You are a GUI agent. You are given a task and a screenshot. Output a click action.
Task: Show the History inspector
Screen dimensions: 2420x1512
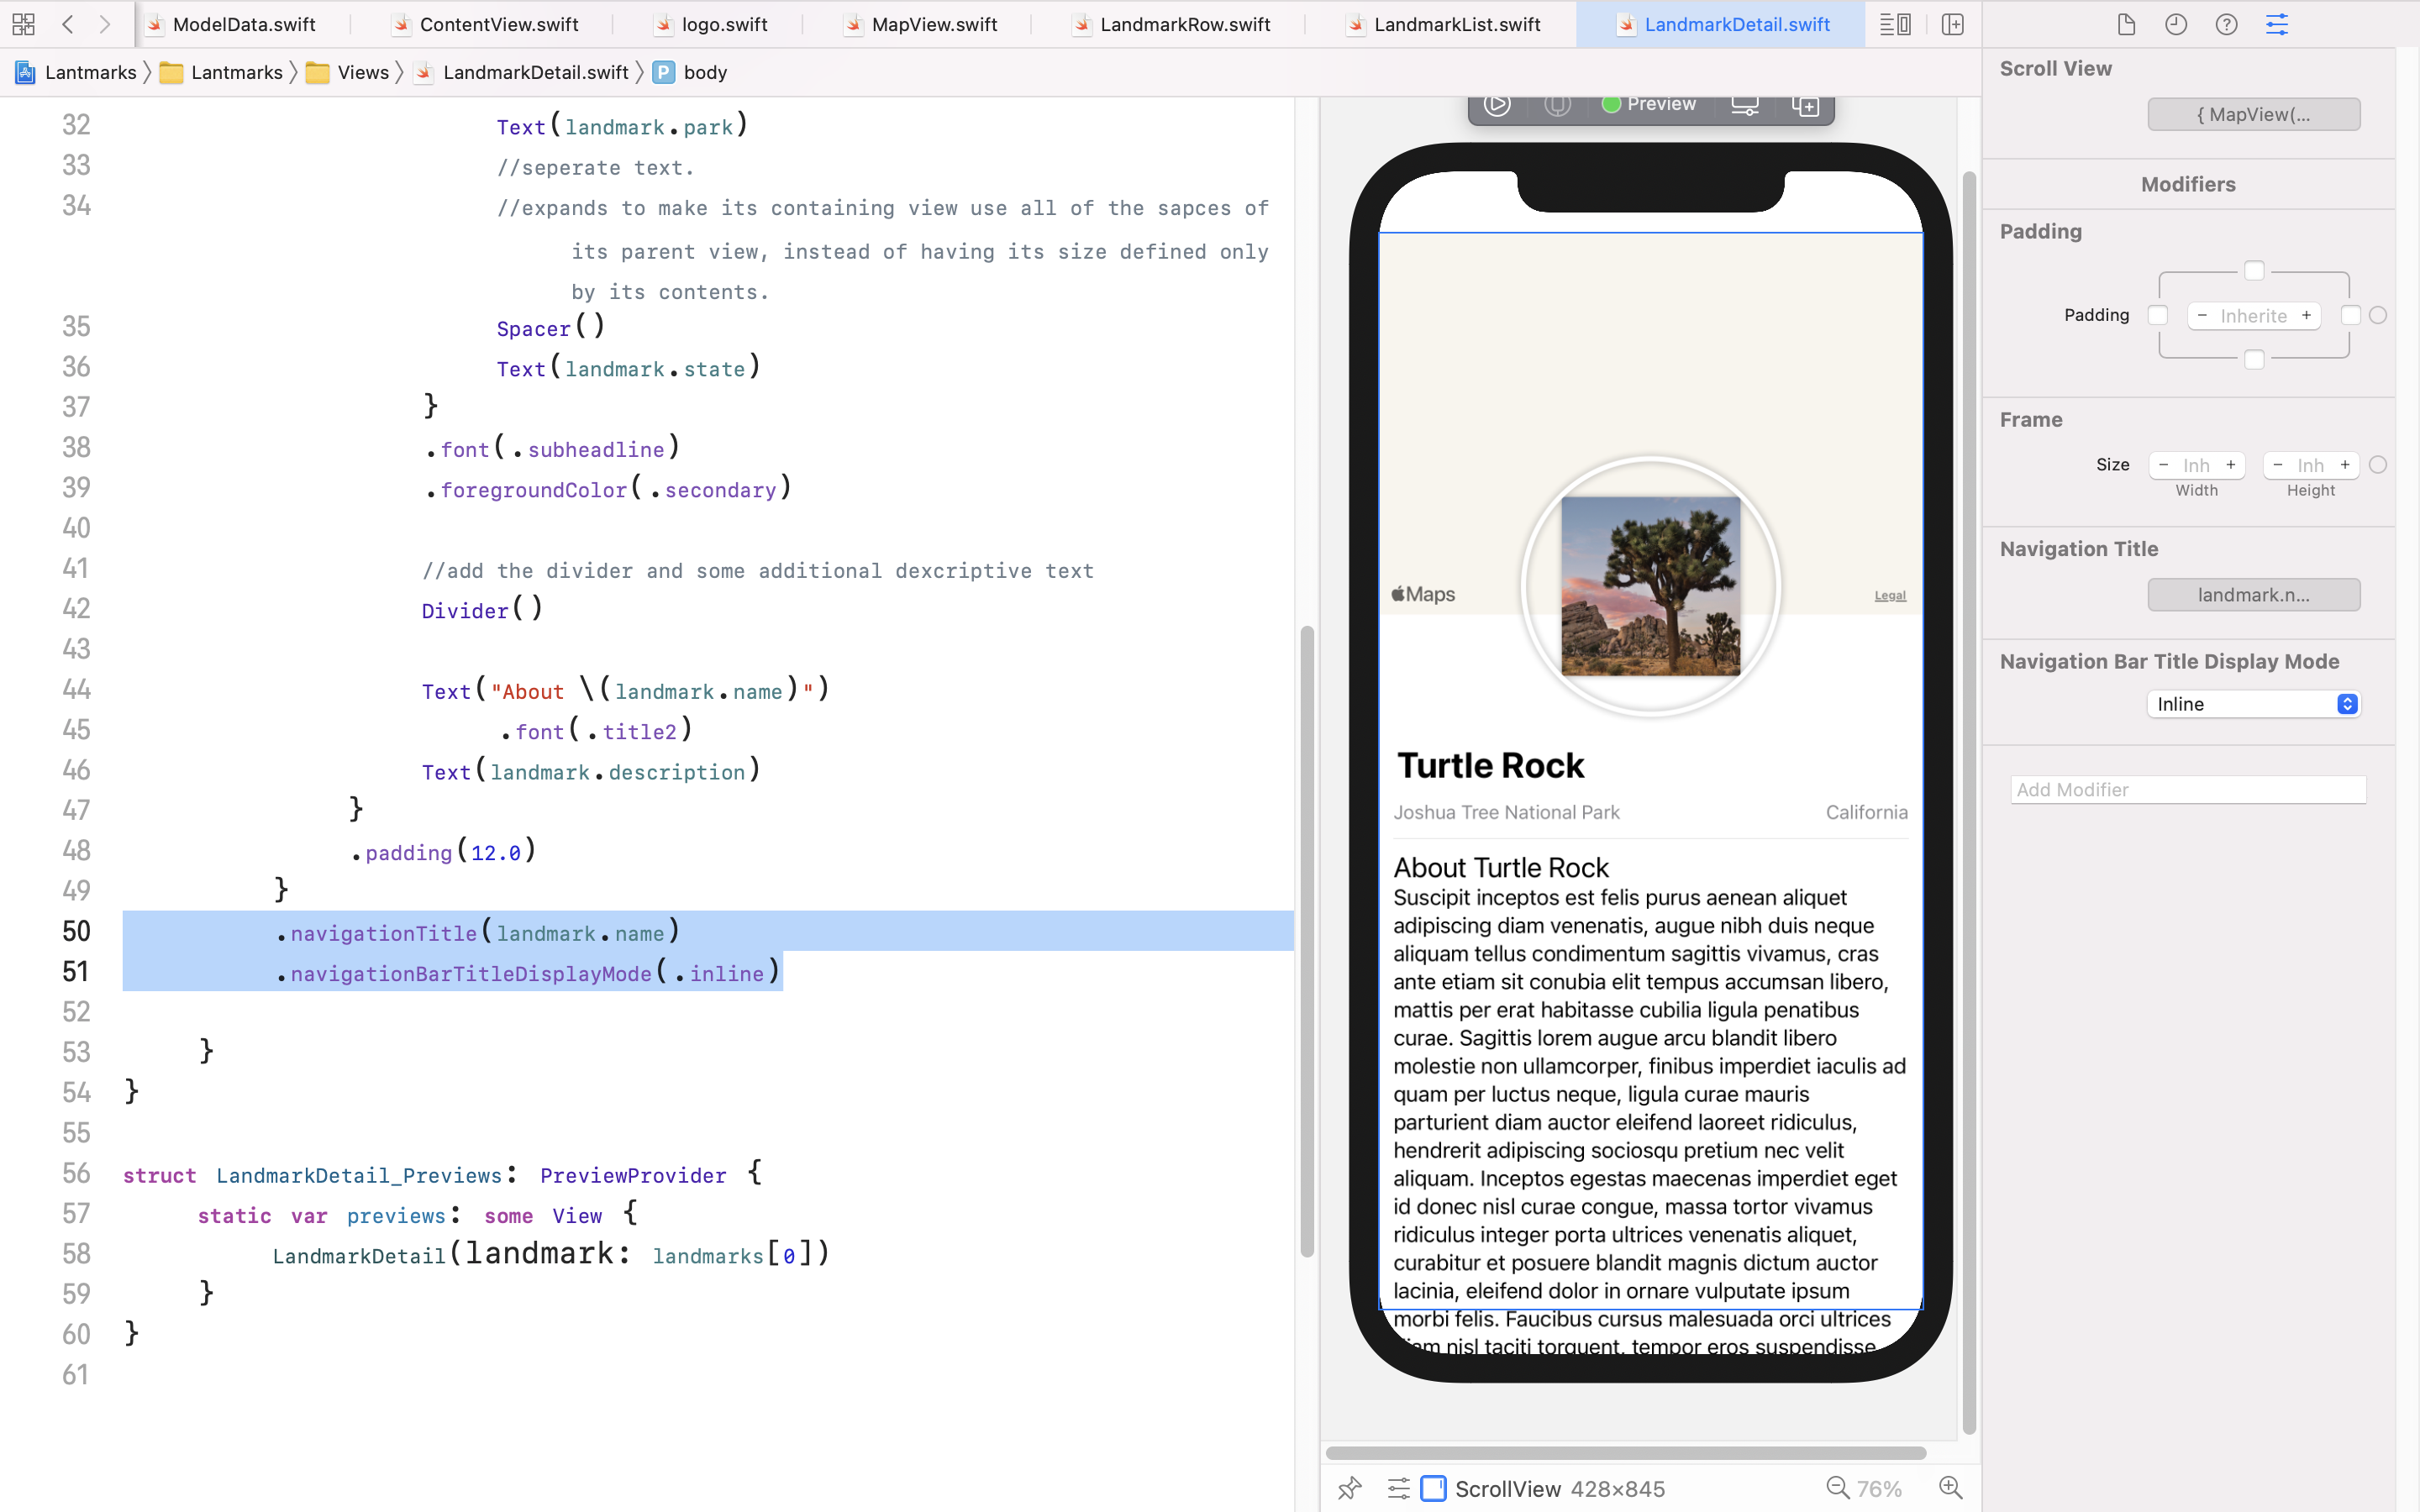[x=2176, y=24]
